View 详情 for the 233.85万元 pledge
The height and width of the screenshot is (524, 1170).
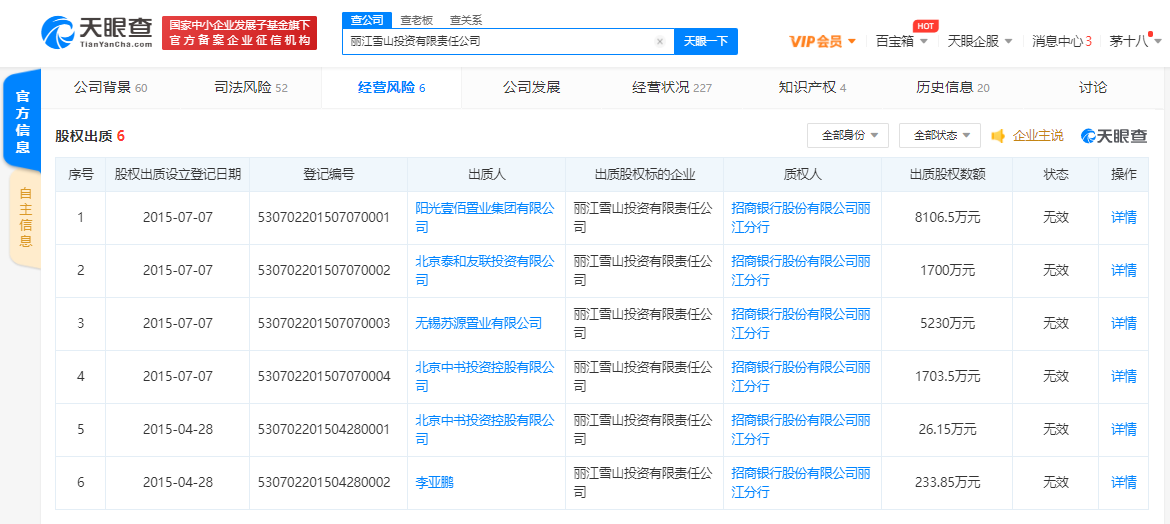[1124, 482]
